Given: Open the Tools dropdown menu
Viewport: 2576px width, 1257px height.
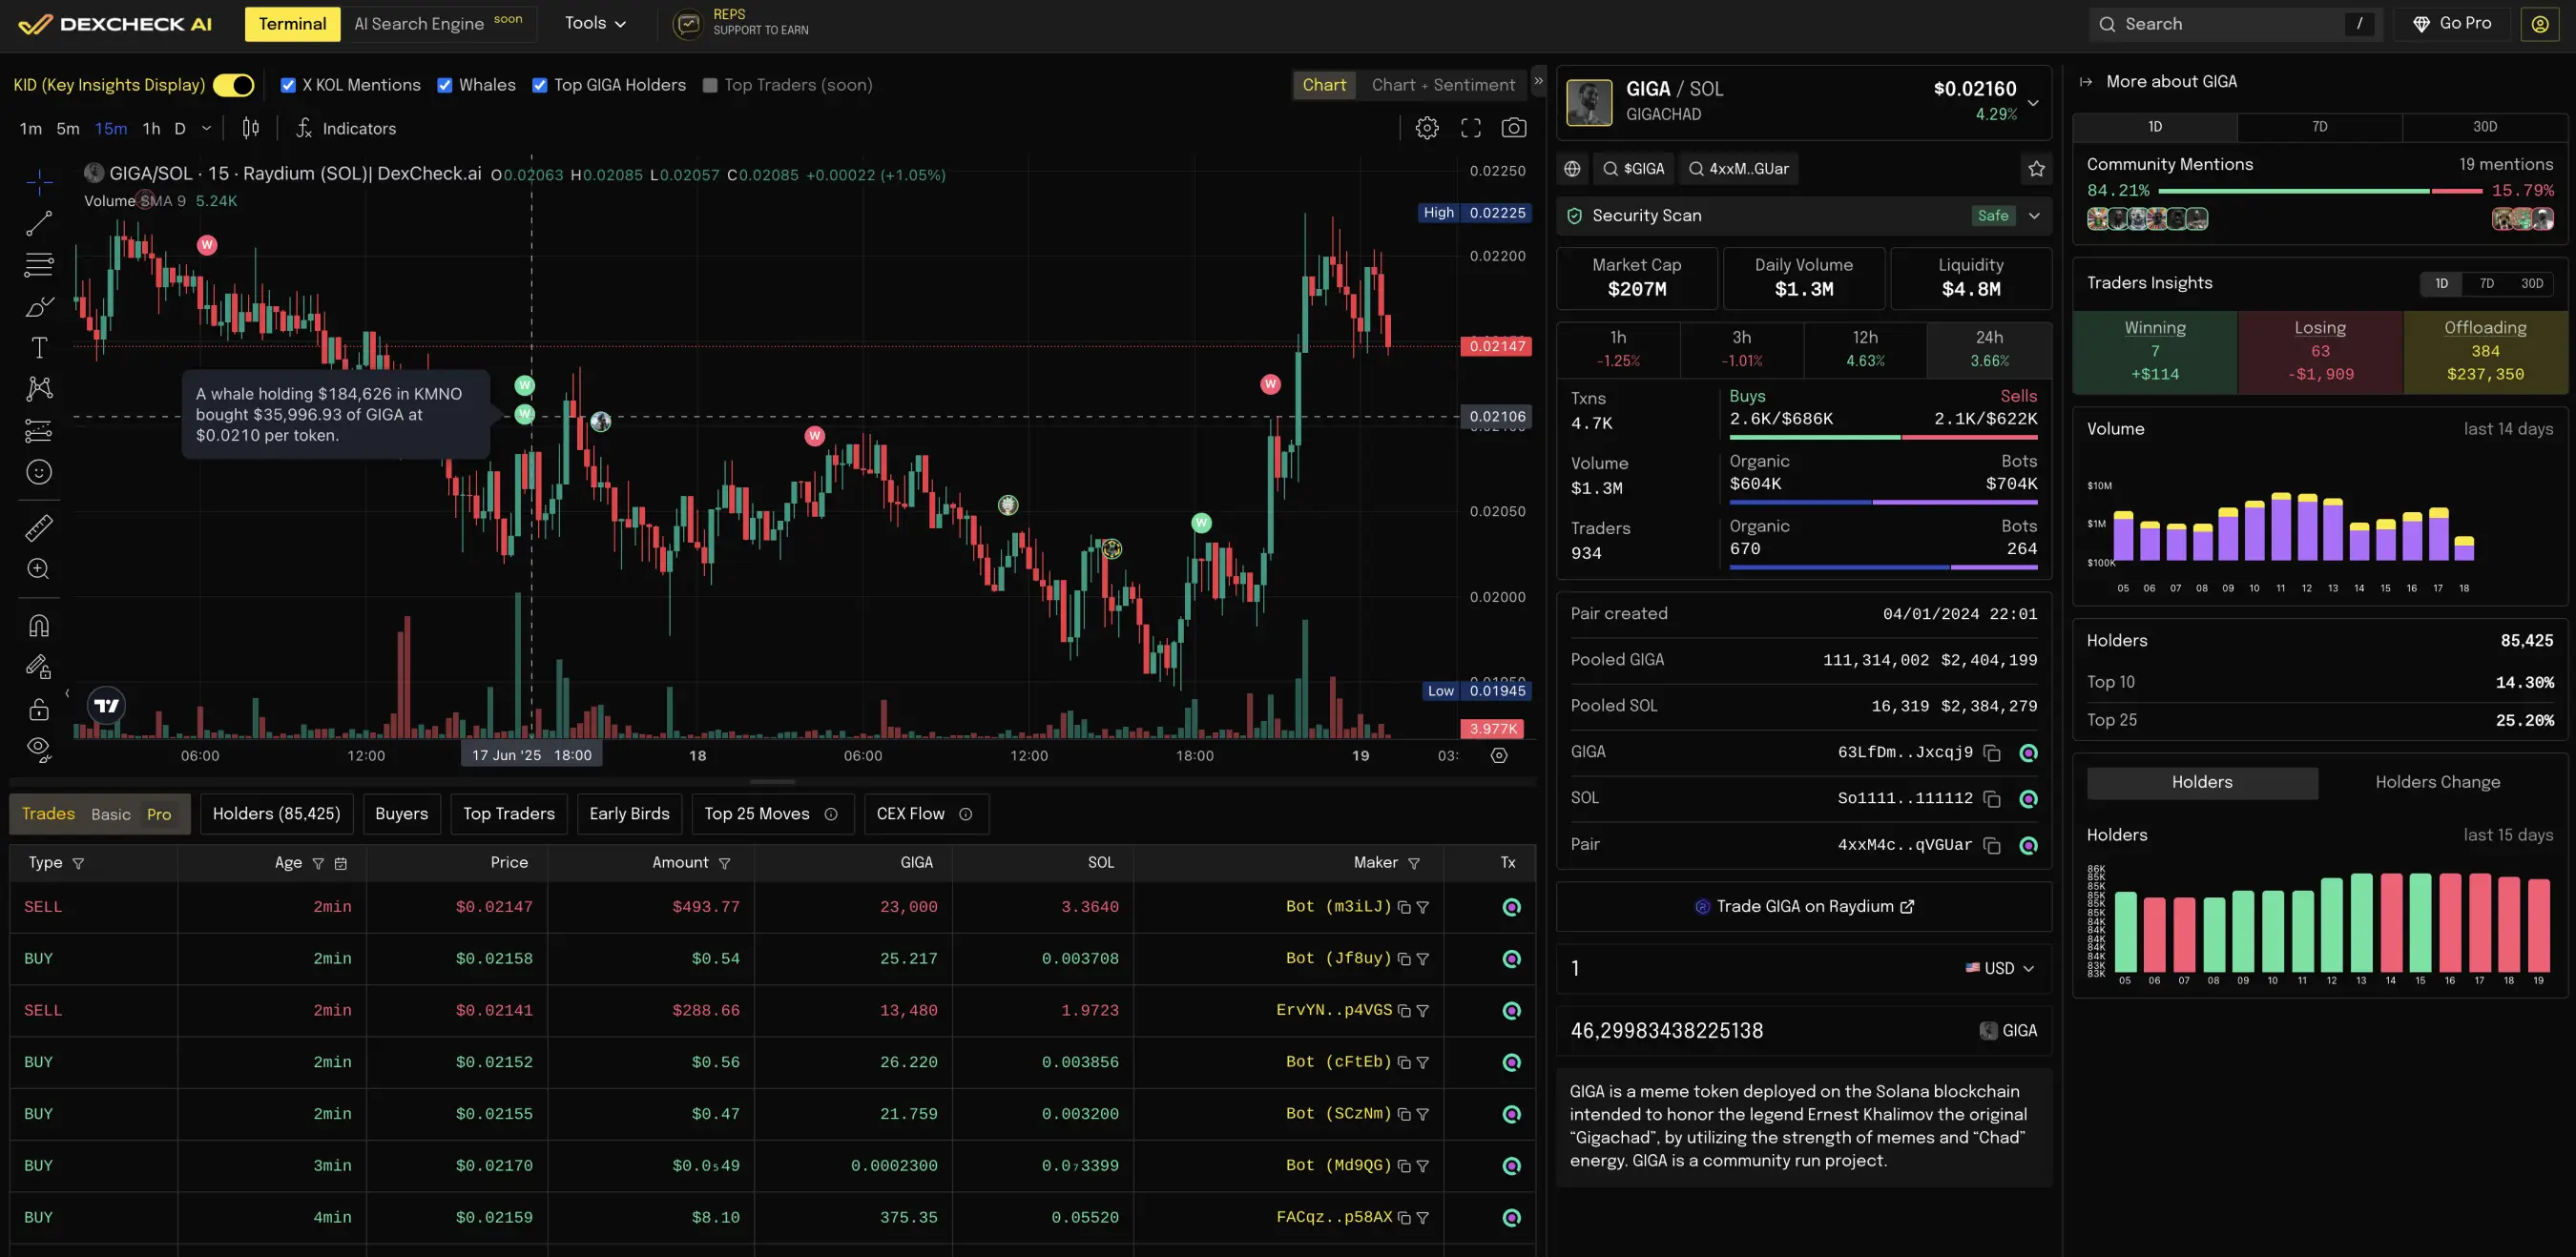Looking at the screenshot, I should [x=595, y=23].
